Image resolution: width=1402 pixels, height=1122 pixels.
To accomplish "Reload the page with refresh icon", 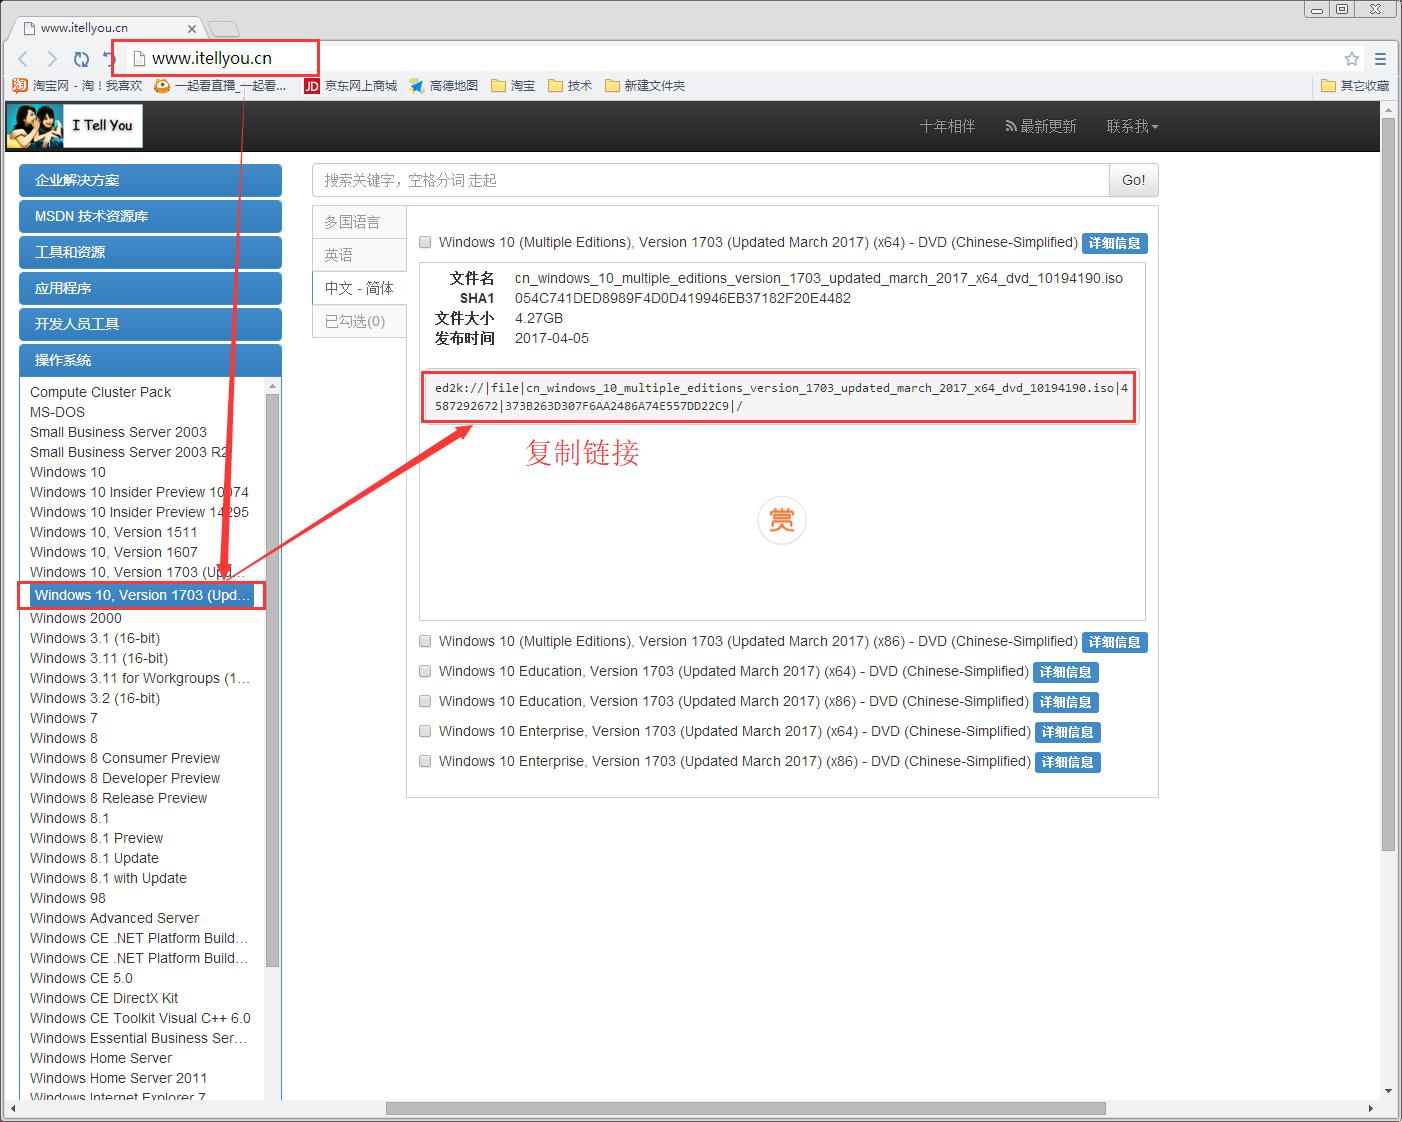I will coord(81,59).
